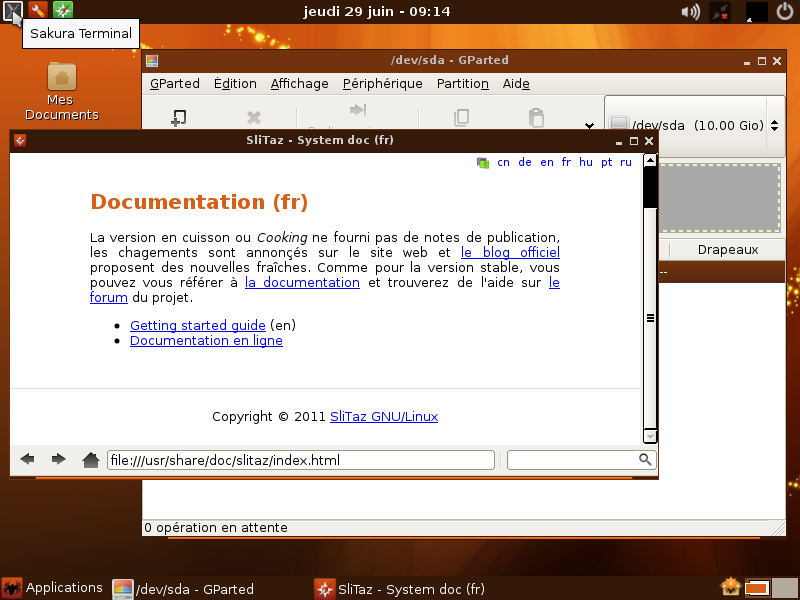Open the 'le blog officiel' link

[x=510, y=253]
